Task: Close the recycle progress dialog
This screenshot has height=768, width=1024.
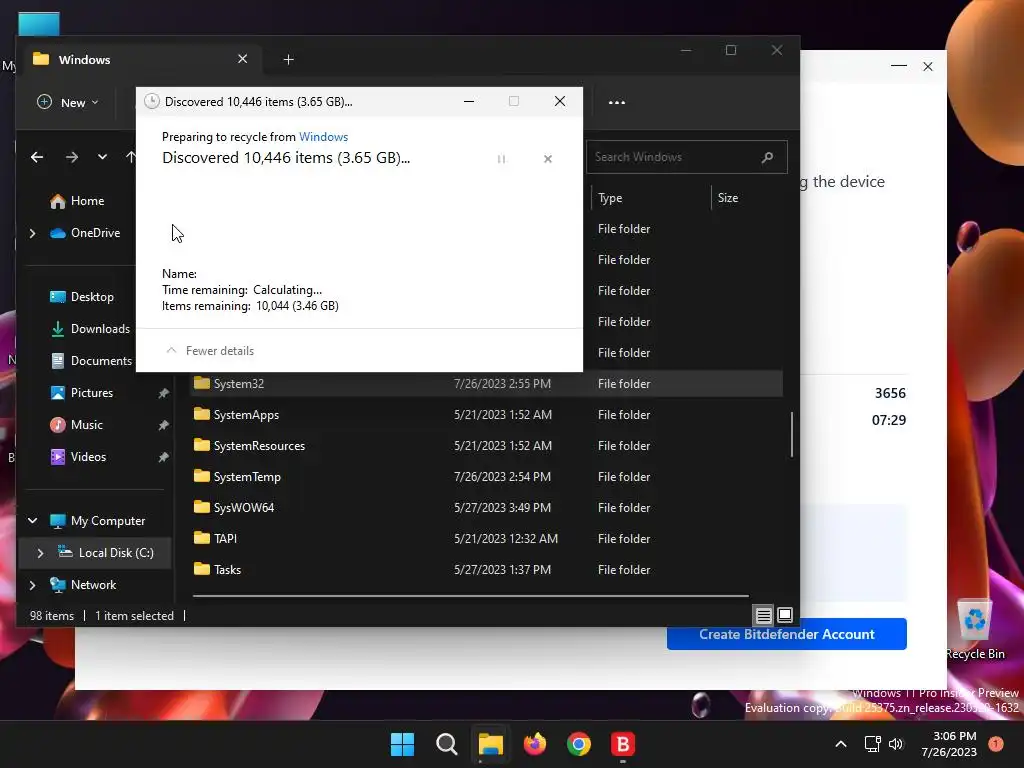Action: [560, 101]
